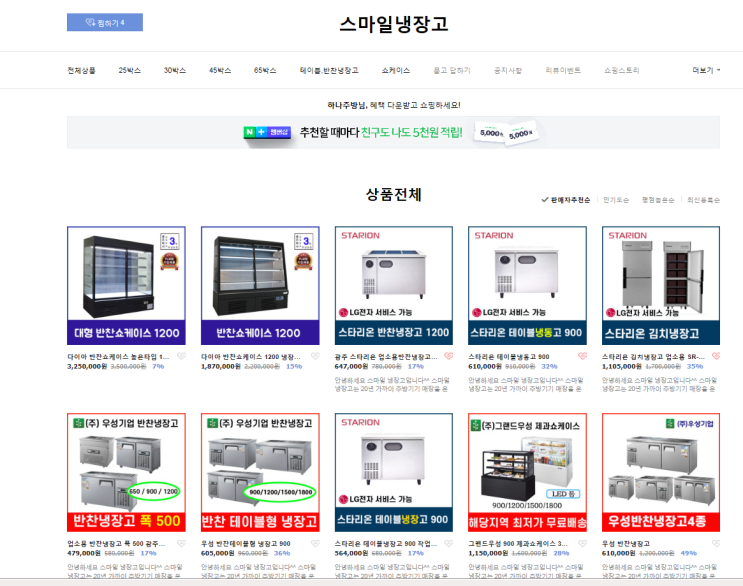Open 스타리온 테이블냉동고 900 product image
This screenshot has width=743, height=586.
(x=527, y=286)
